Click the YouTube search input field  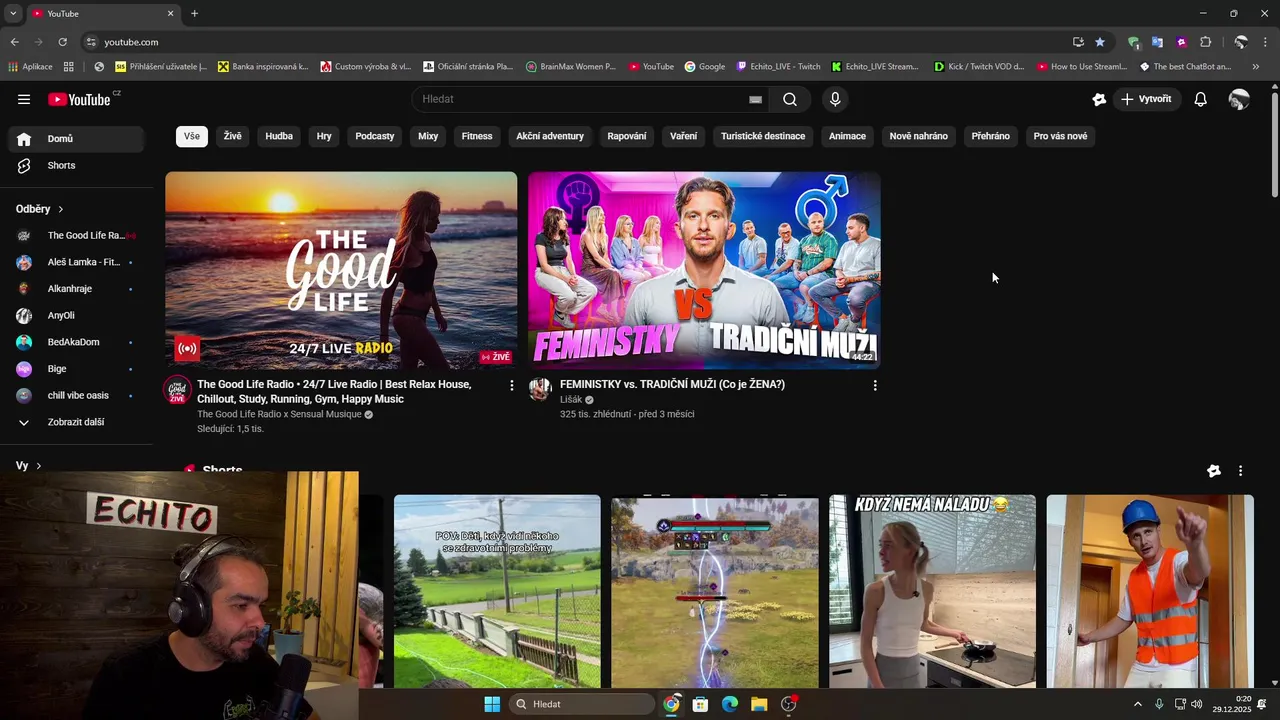(x=582, y=99)
